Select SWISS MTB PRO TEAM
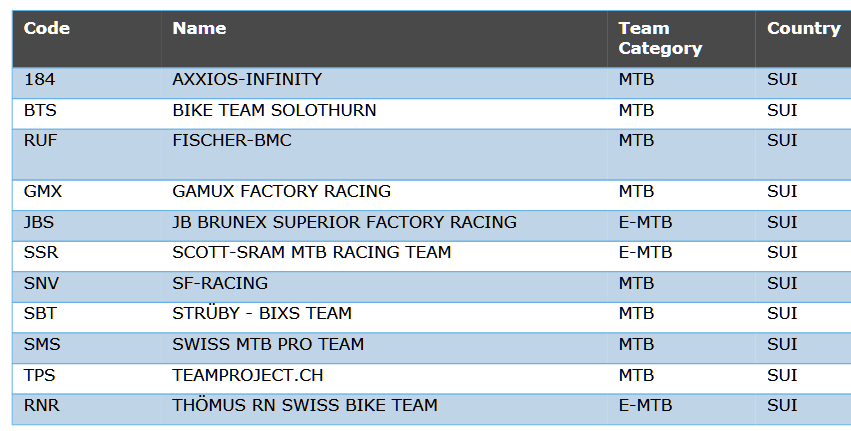Image resolution: width=851 pixels, height=431 pixels. click(x=268, y=344)
